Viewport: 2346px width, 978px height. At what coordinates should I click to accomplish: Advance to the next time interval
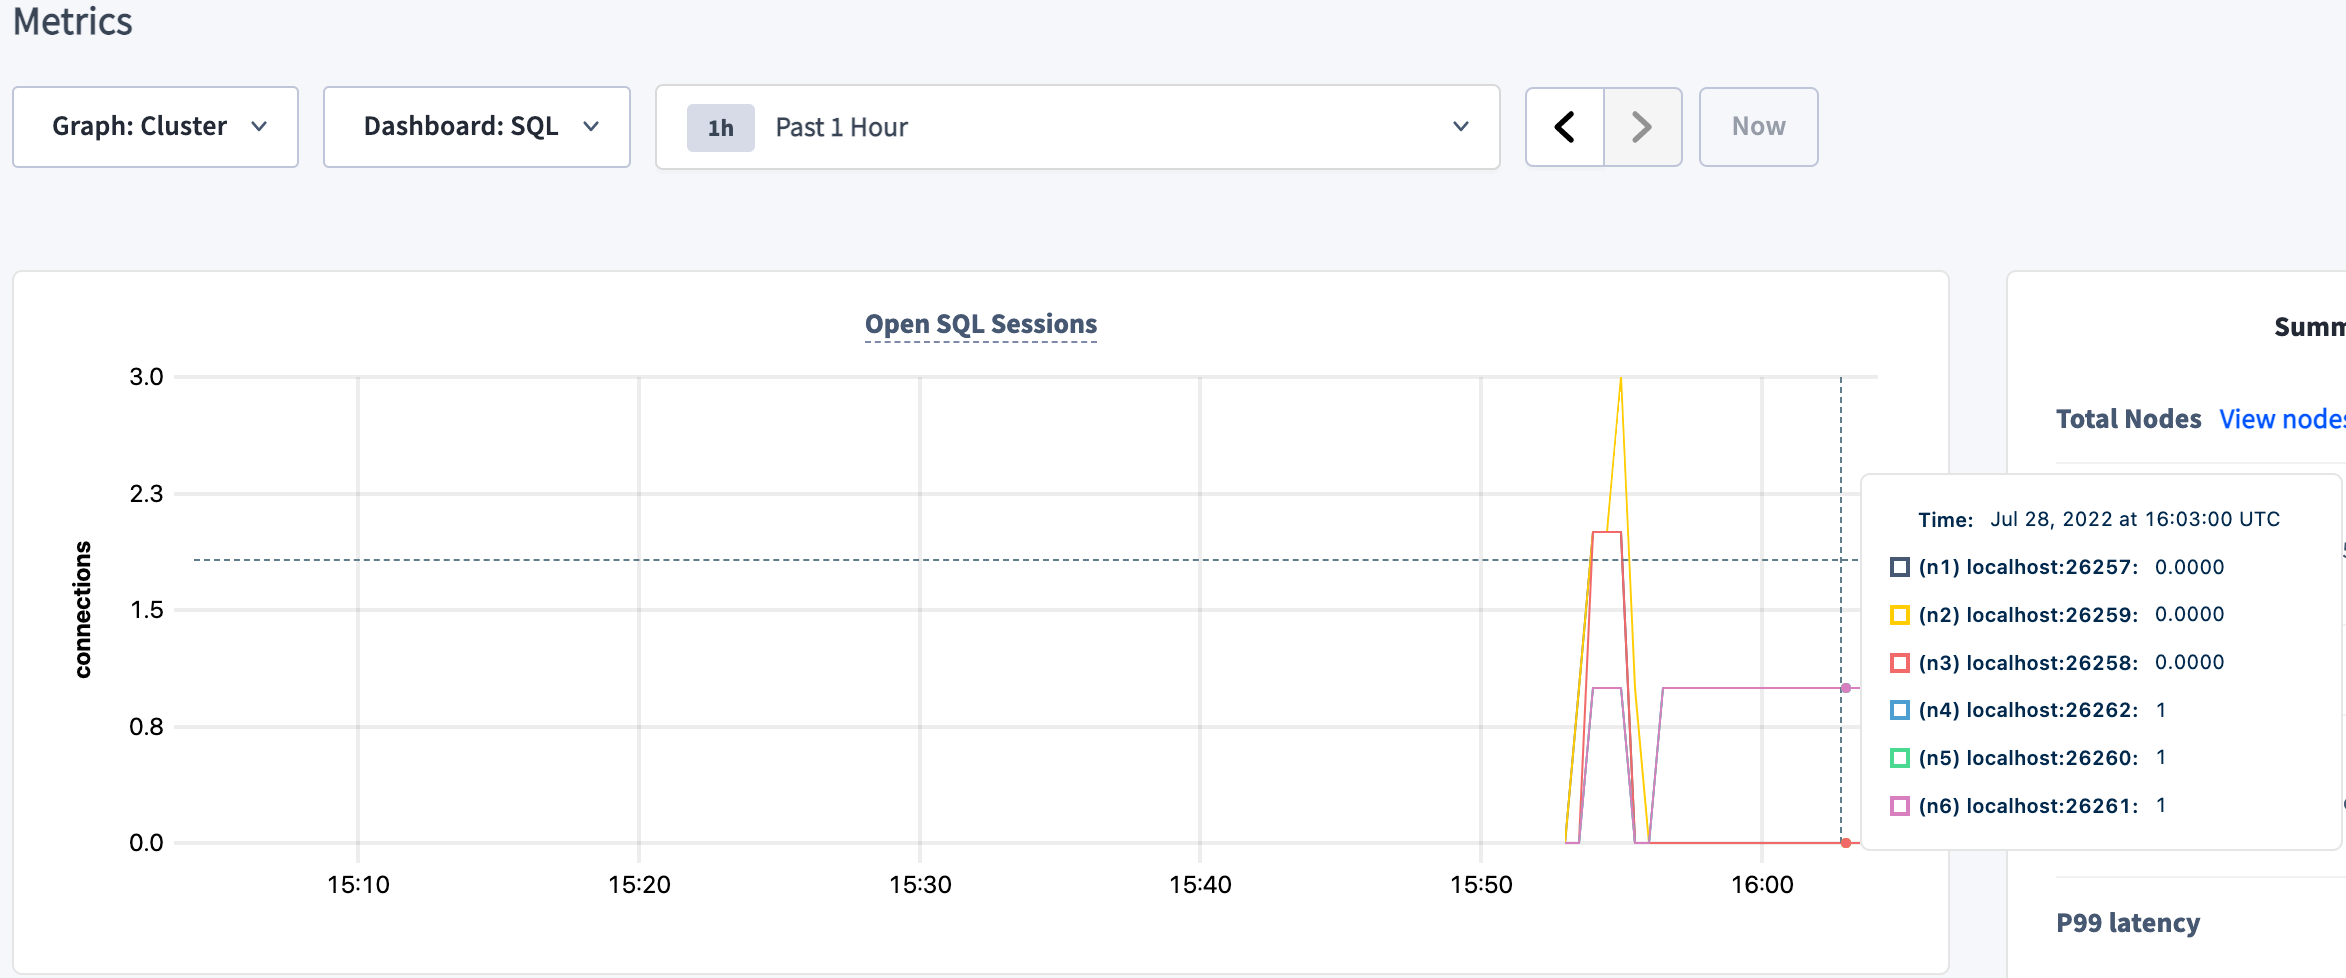click(1641, 127)
